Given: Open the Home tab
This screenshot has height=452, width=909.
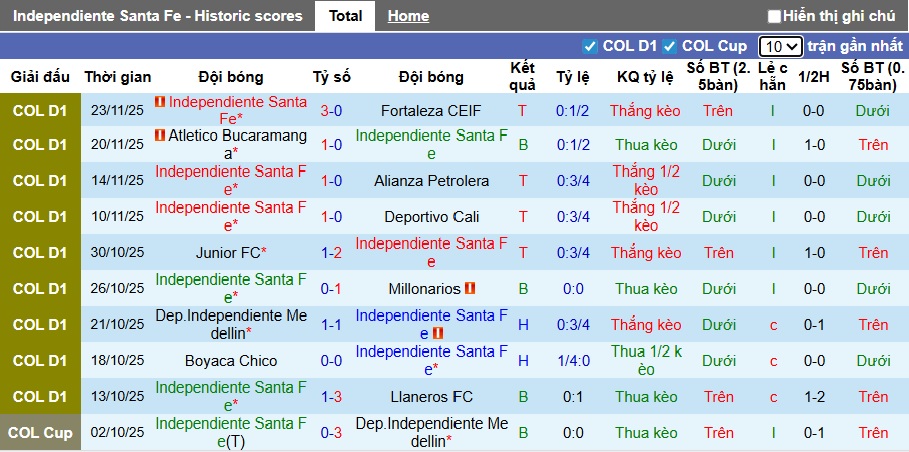Looking at the screenshot, I should 408,16.
